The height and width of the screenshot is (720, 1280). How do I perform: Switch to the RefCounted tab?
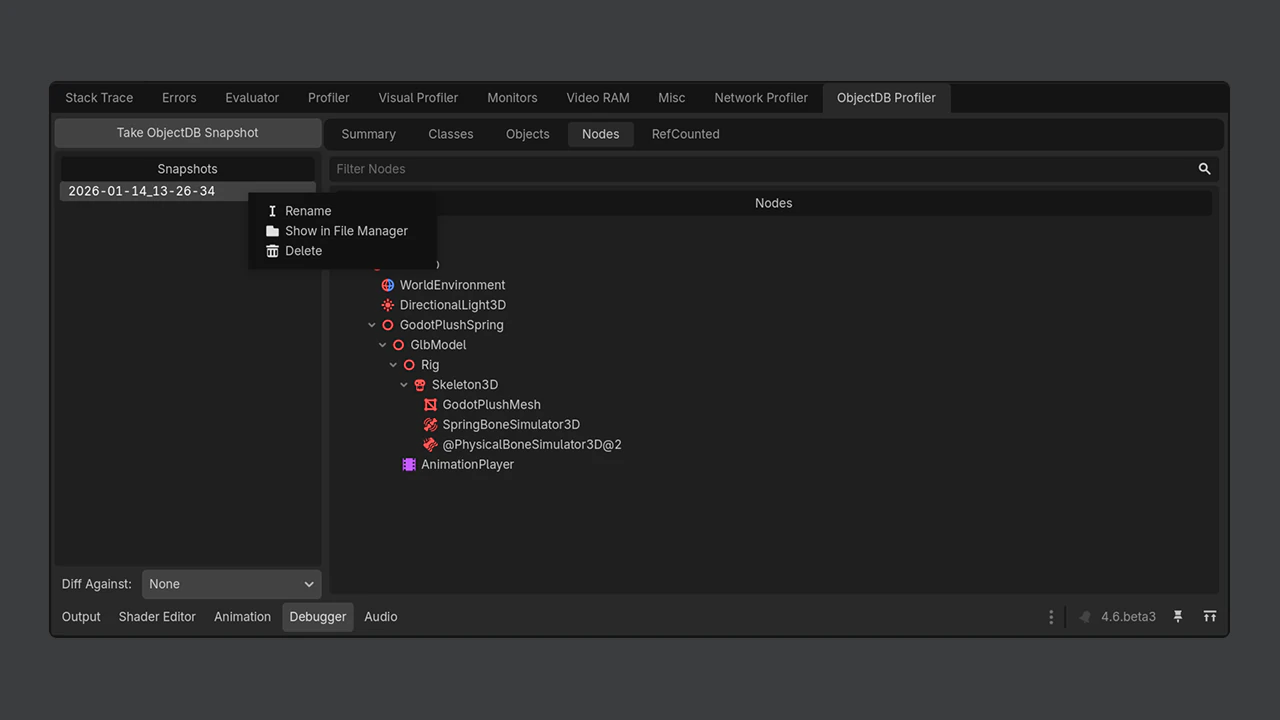[685, 134]
